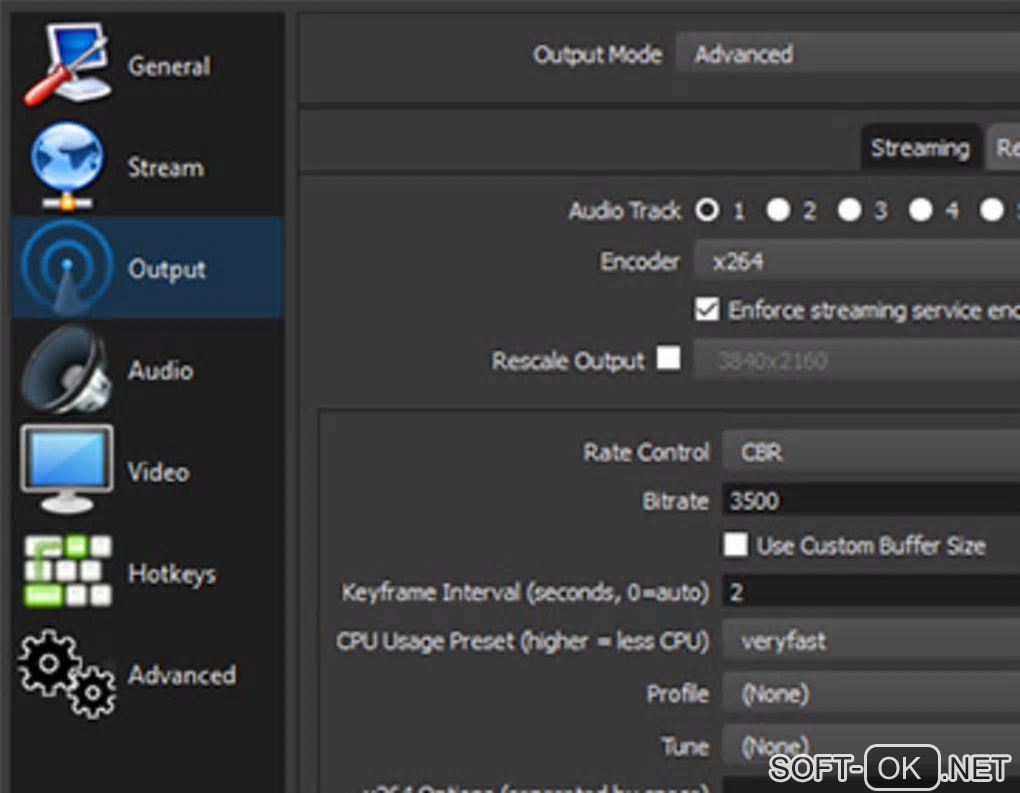Open Video settings via the monitor icon
Screen dimensions: 1020x793
pyautogui.click(x=67, y=469)
